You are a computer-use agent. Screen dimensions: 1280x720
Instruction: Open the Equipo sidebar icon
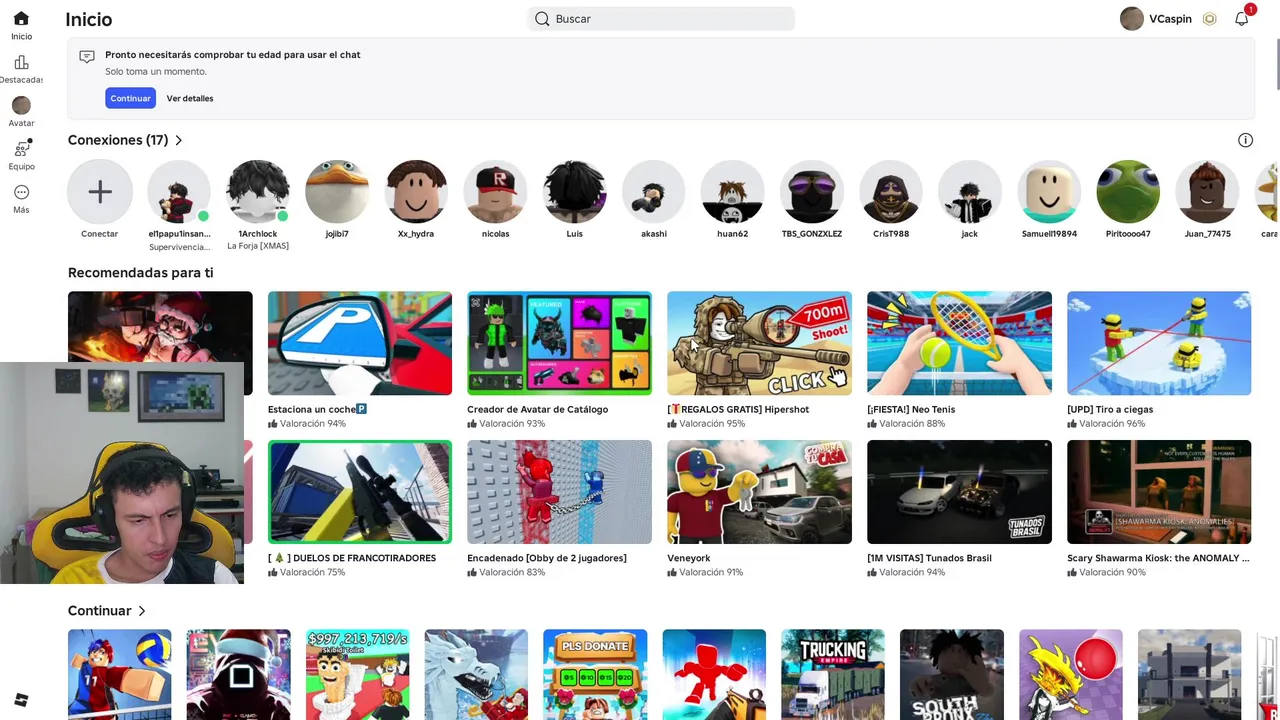(x=21, y=149)
